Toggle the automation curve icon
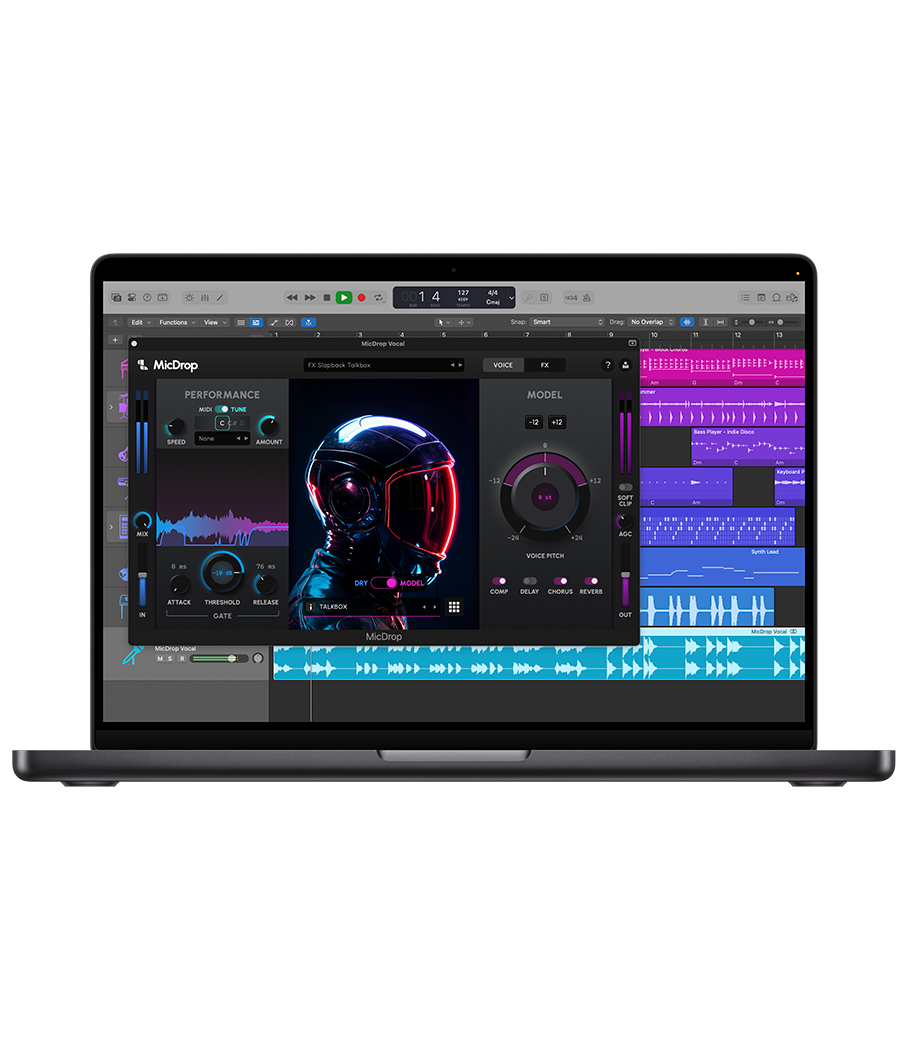This screenshot has height=1040, width=908. pos(275,322)
